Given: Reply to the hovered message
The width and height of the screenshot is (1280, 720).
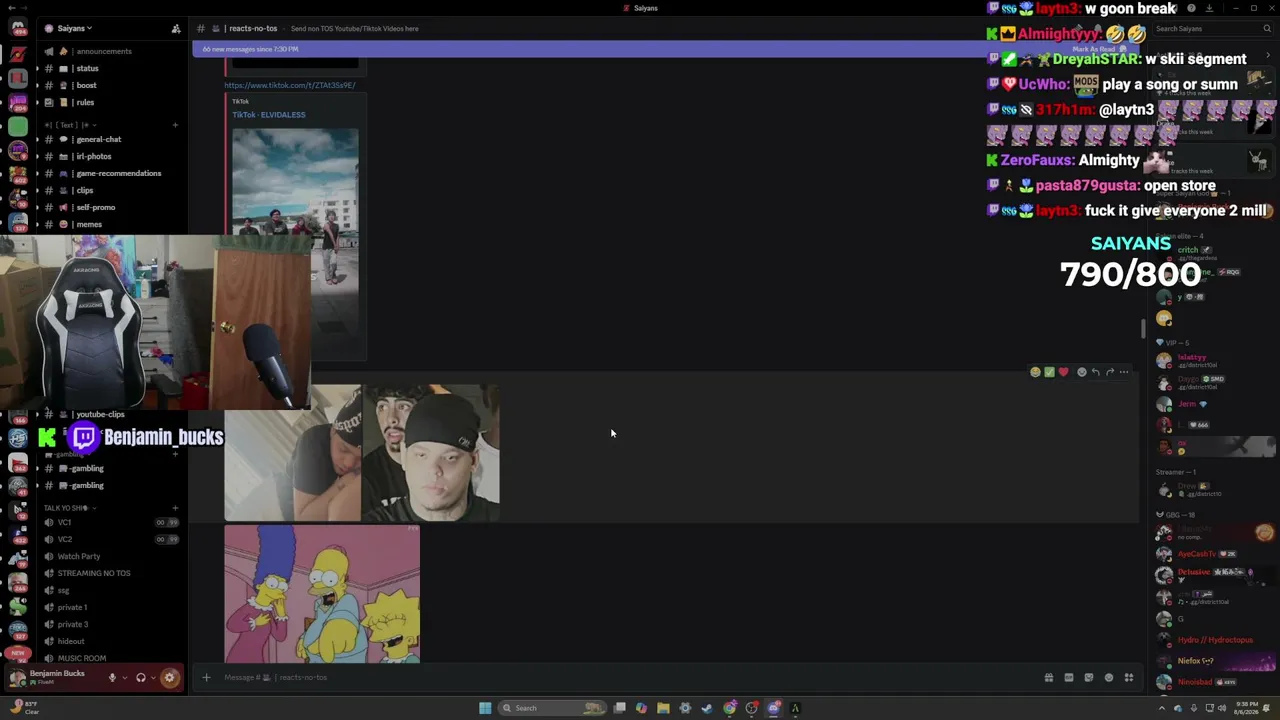Looking at the screenshot, I should click(x=1095, y=372).
